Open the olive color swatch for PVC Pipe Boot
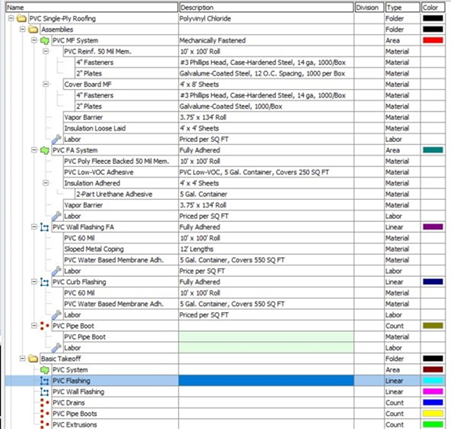The width and height of the screenshot is (451, 429). [433, 326]
